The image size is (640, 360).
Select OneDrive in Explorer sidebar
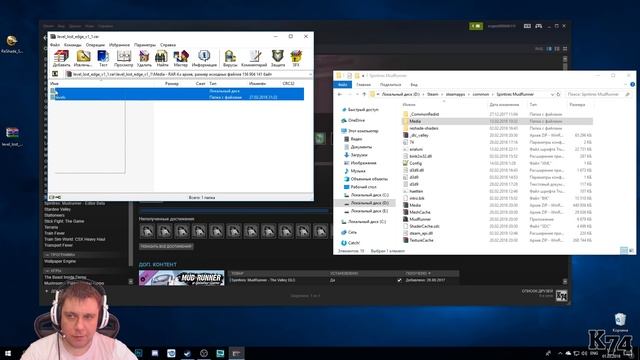click(x=356, y=120)
